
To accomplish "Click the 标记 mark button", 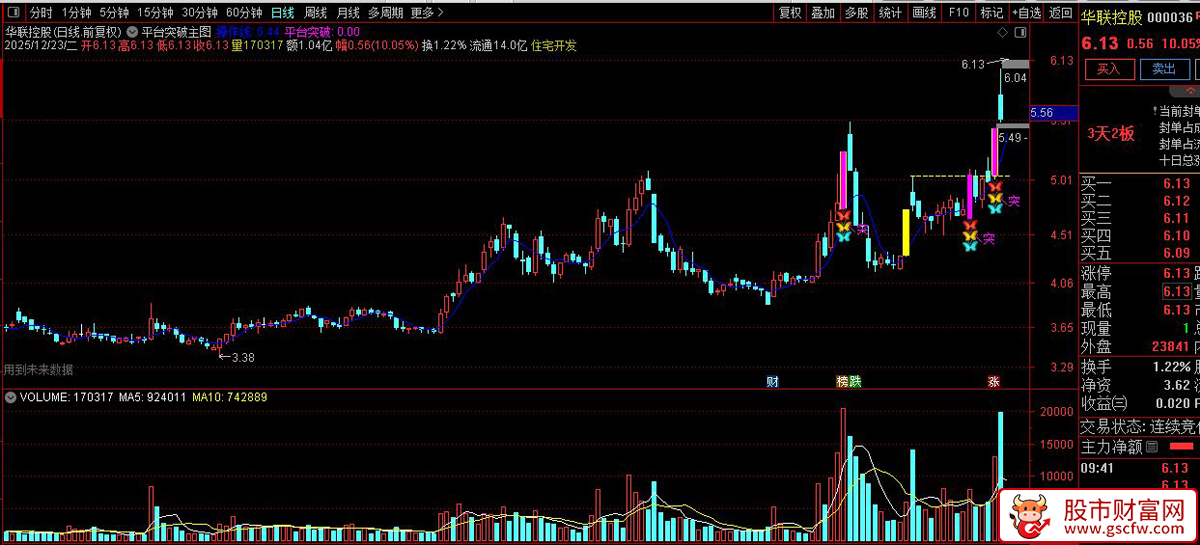I will coord(991,13).
